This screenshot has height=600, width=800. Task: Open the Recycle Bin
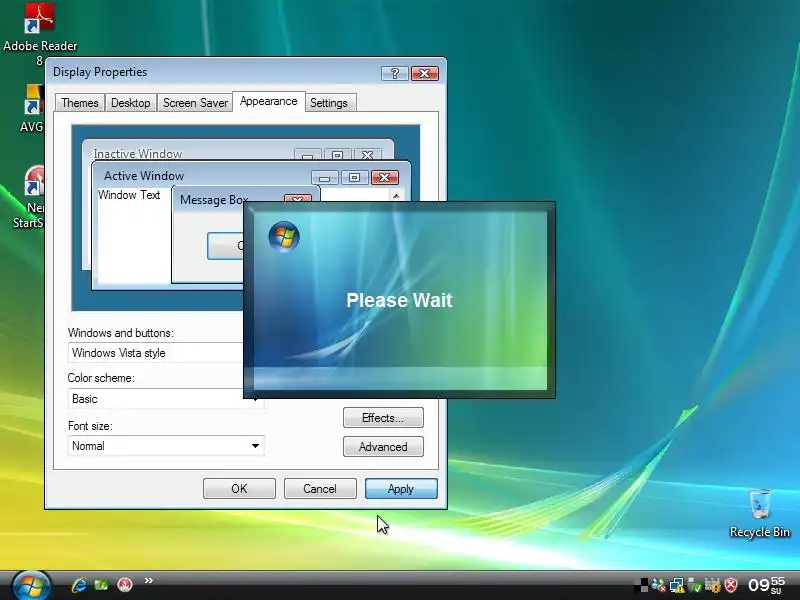(760, 513)
